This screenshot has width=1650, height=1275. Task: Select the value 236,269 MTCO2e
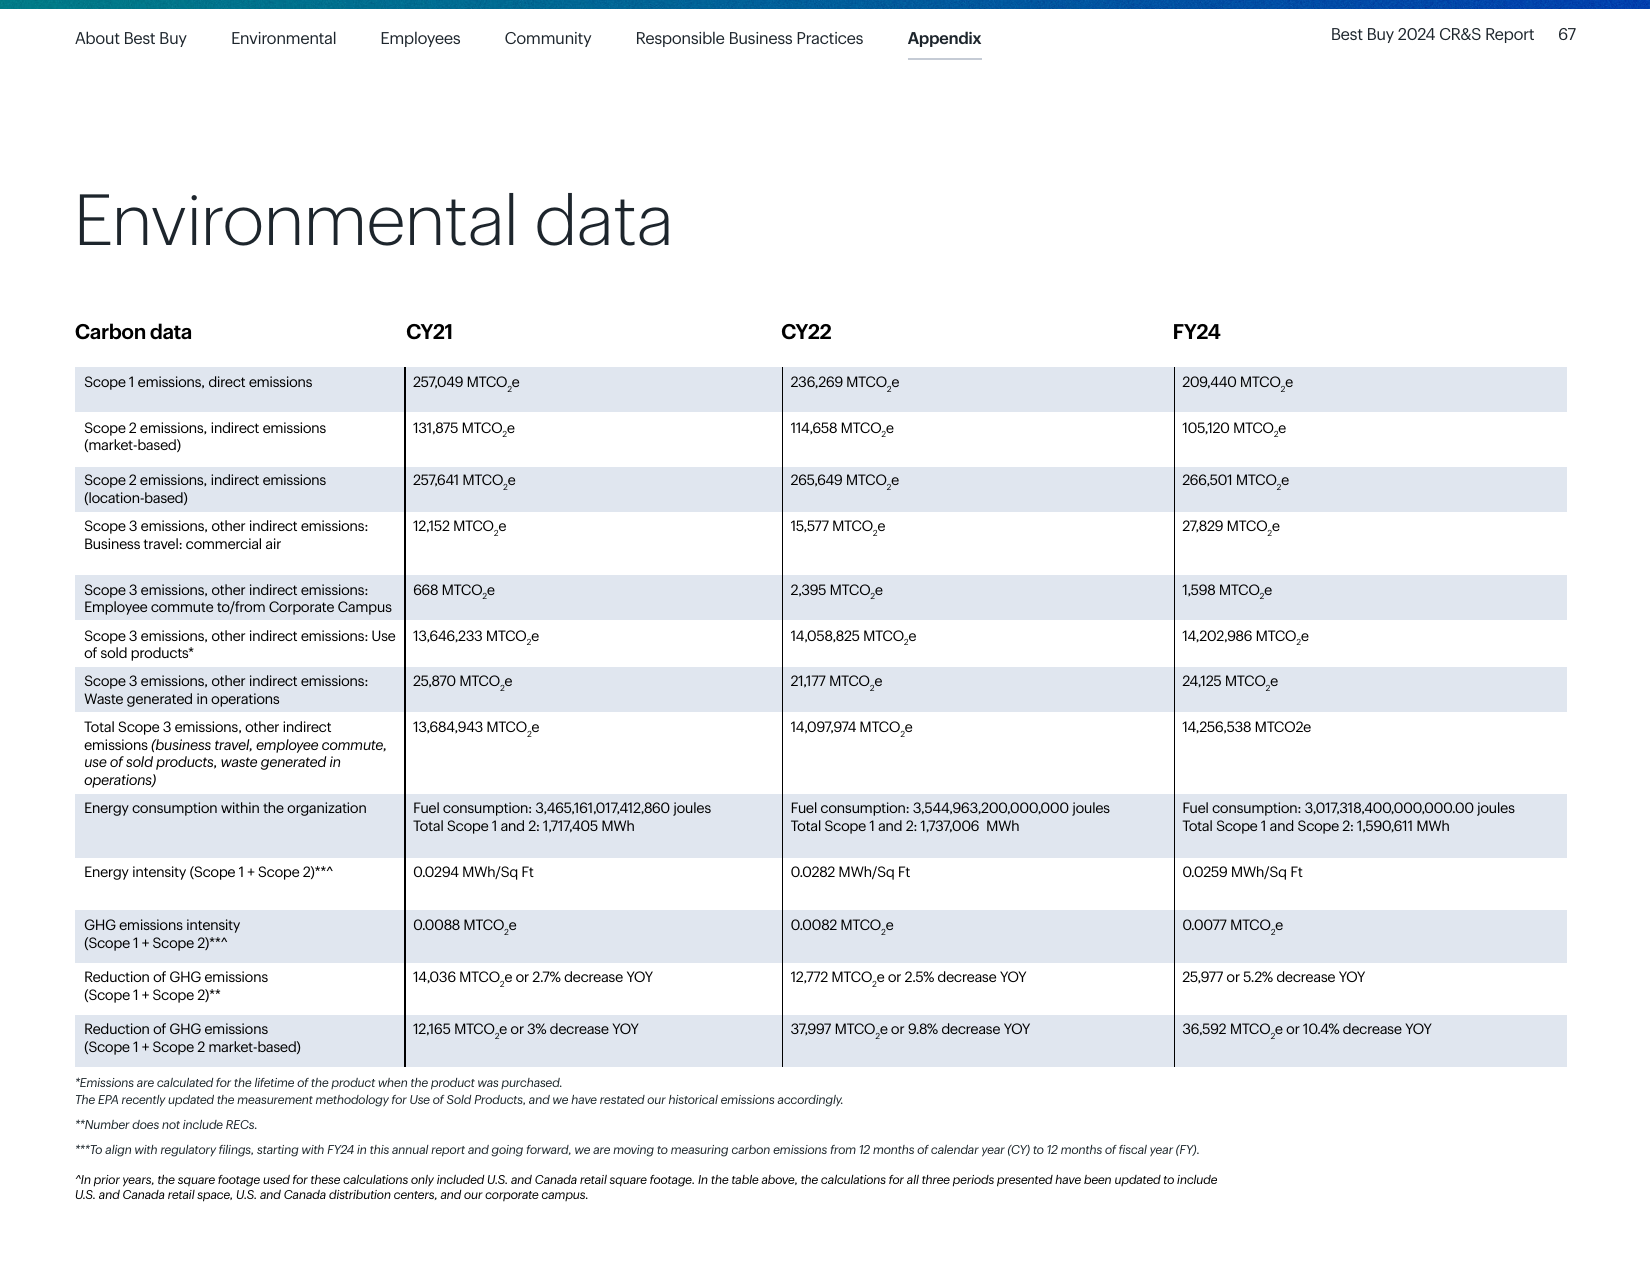point(844,383)
